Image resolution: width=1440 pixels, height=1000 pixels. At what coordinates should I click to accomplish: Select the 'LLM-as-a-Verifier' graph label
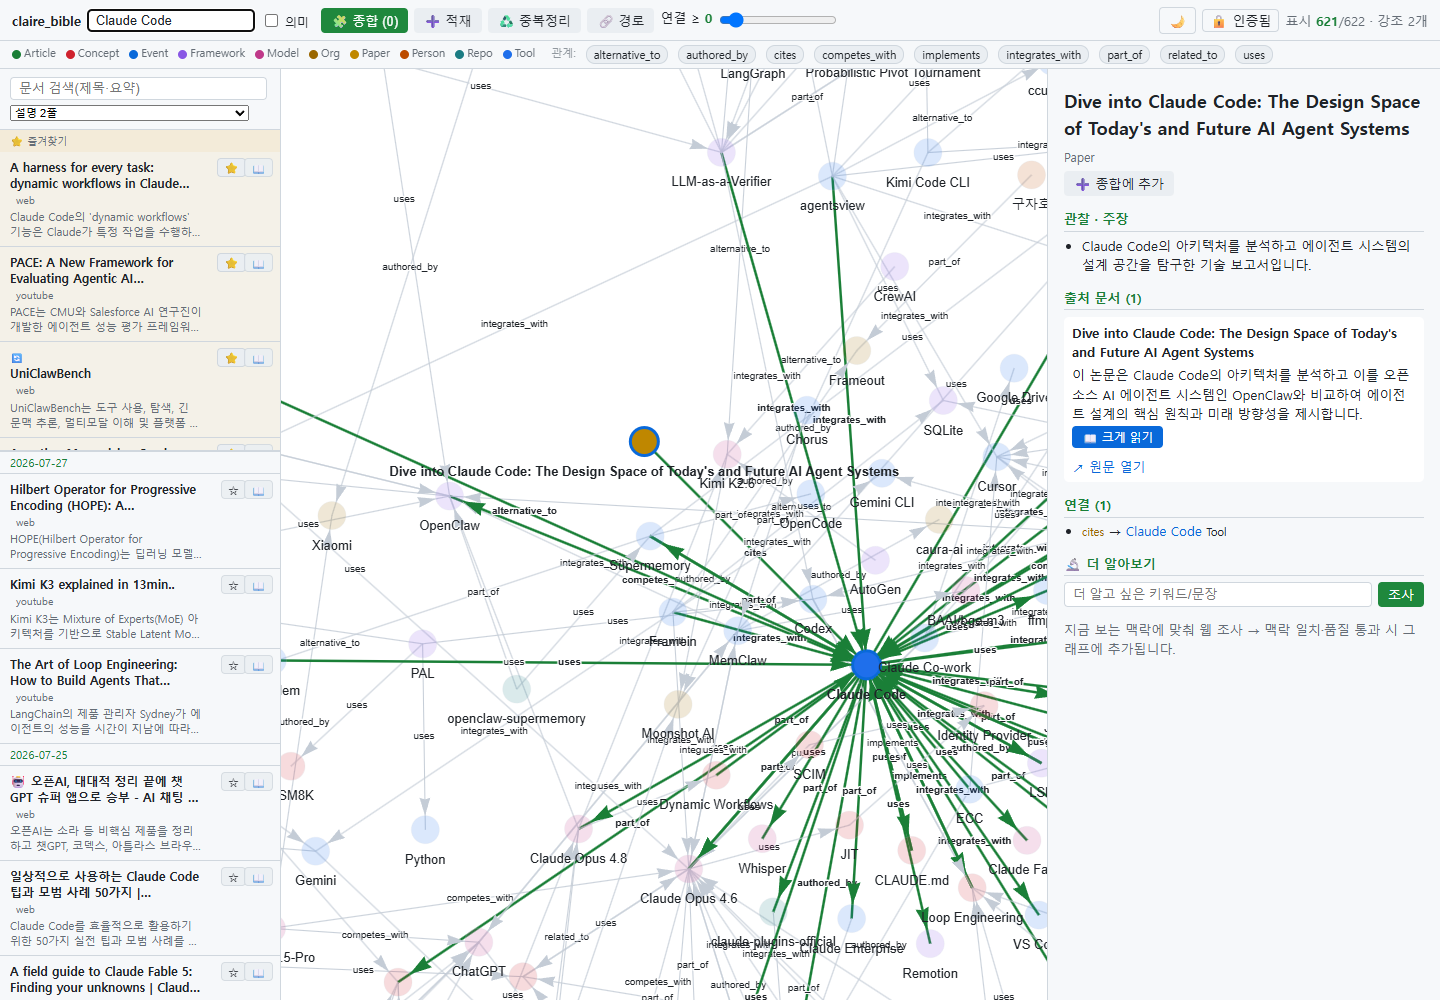pos(721,181)
